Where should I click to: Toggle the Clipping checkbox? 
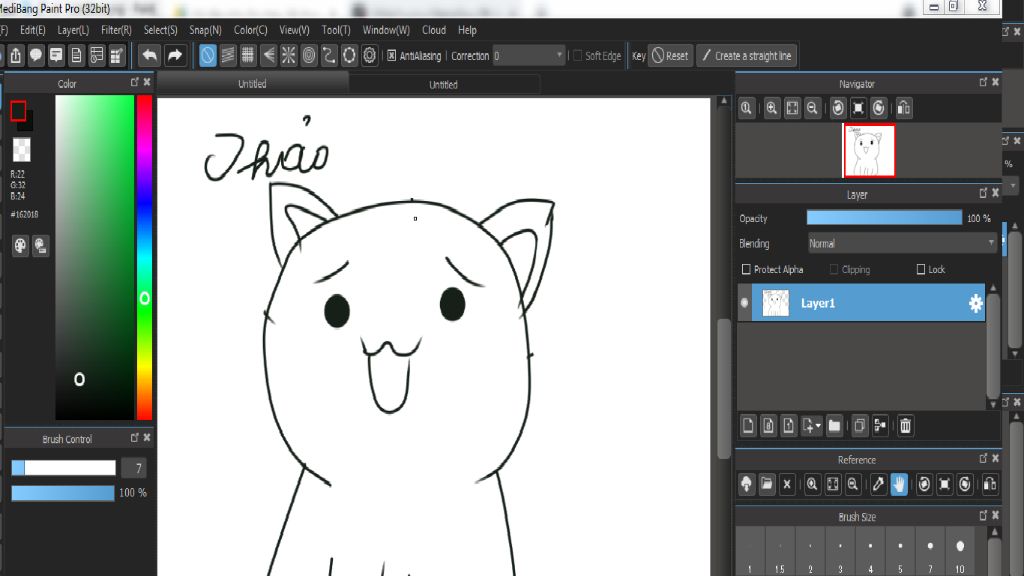click(x=834, y=269)
